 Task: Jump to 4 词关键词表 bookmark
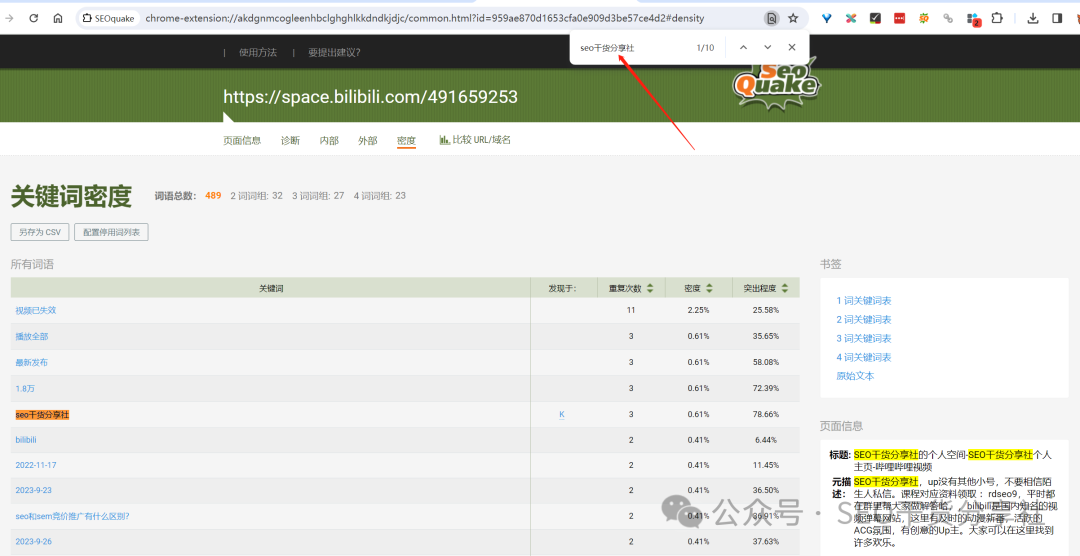coord(864,358)
